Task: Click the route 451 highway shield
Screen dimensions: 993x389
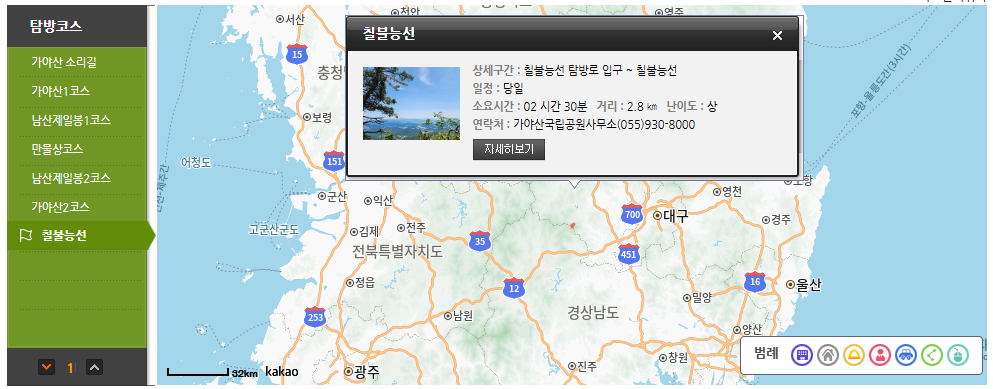Action: 628,253
